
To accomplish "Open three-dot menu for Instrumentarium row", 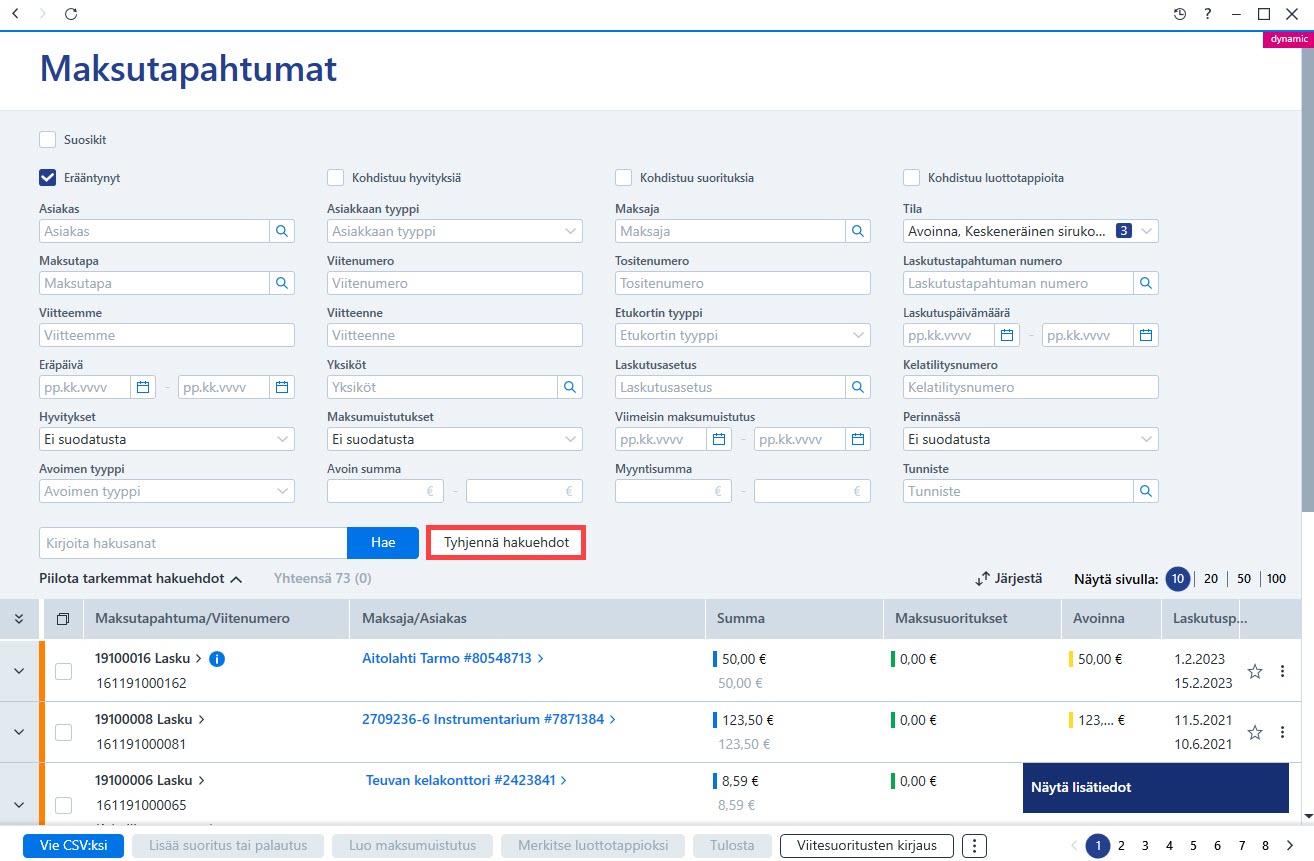I will coord(1282,732).
